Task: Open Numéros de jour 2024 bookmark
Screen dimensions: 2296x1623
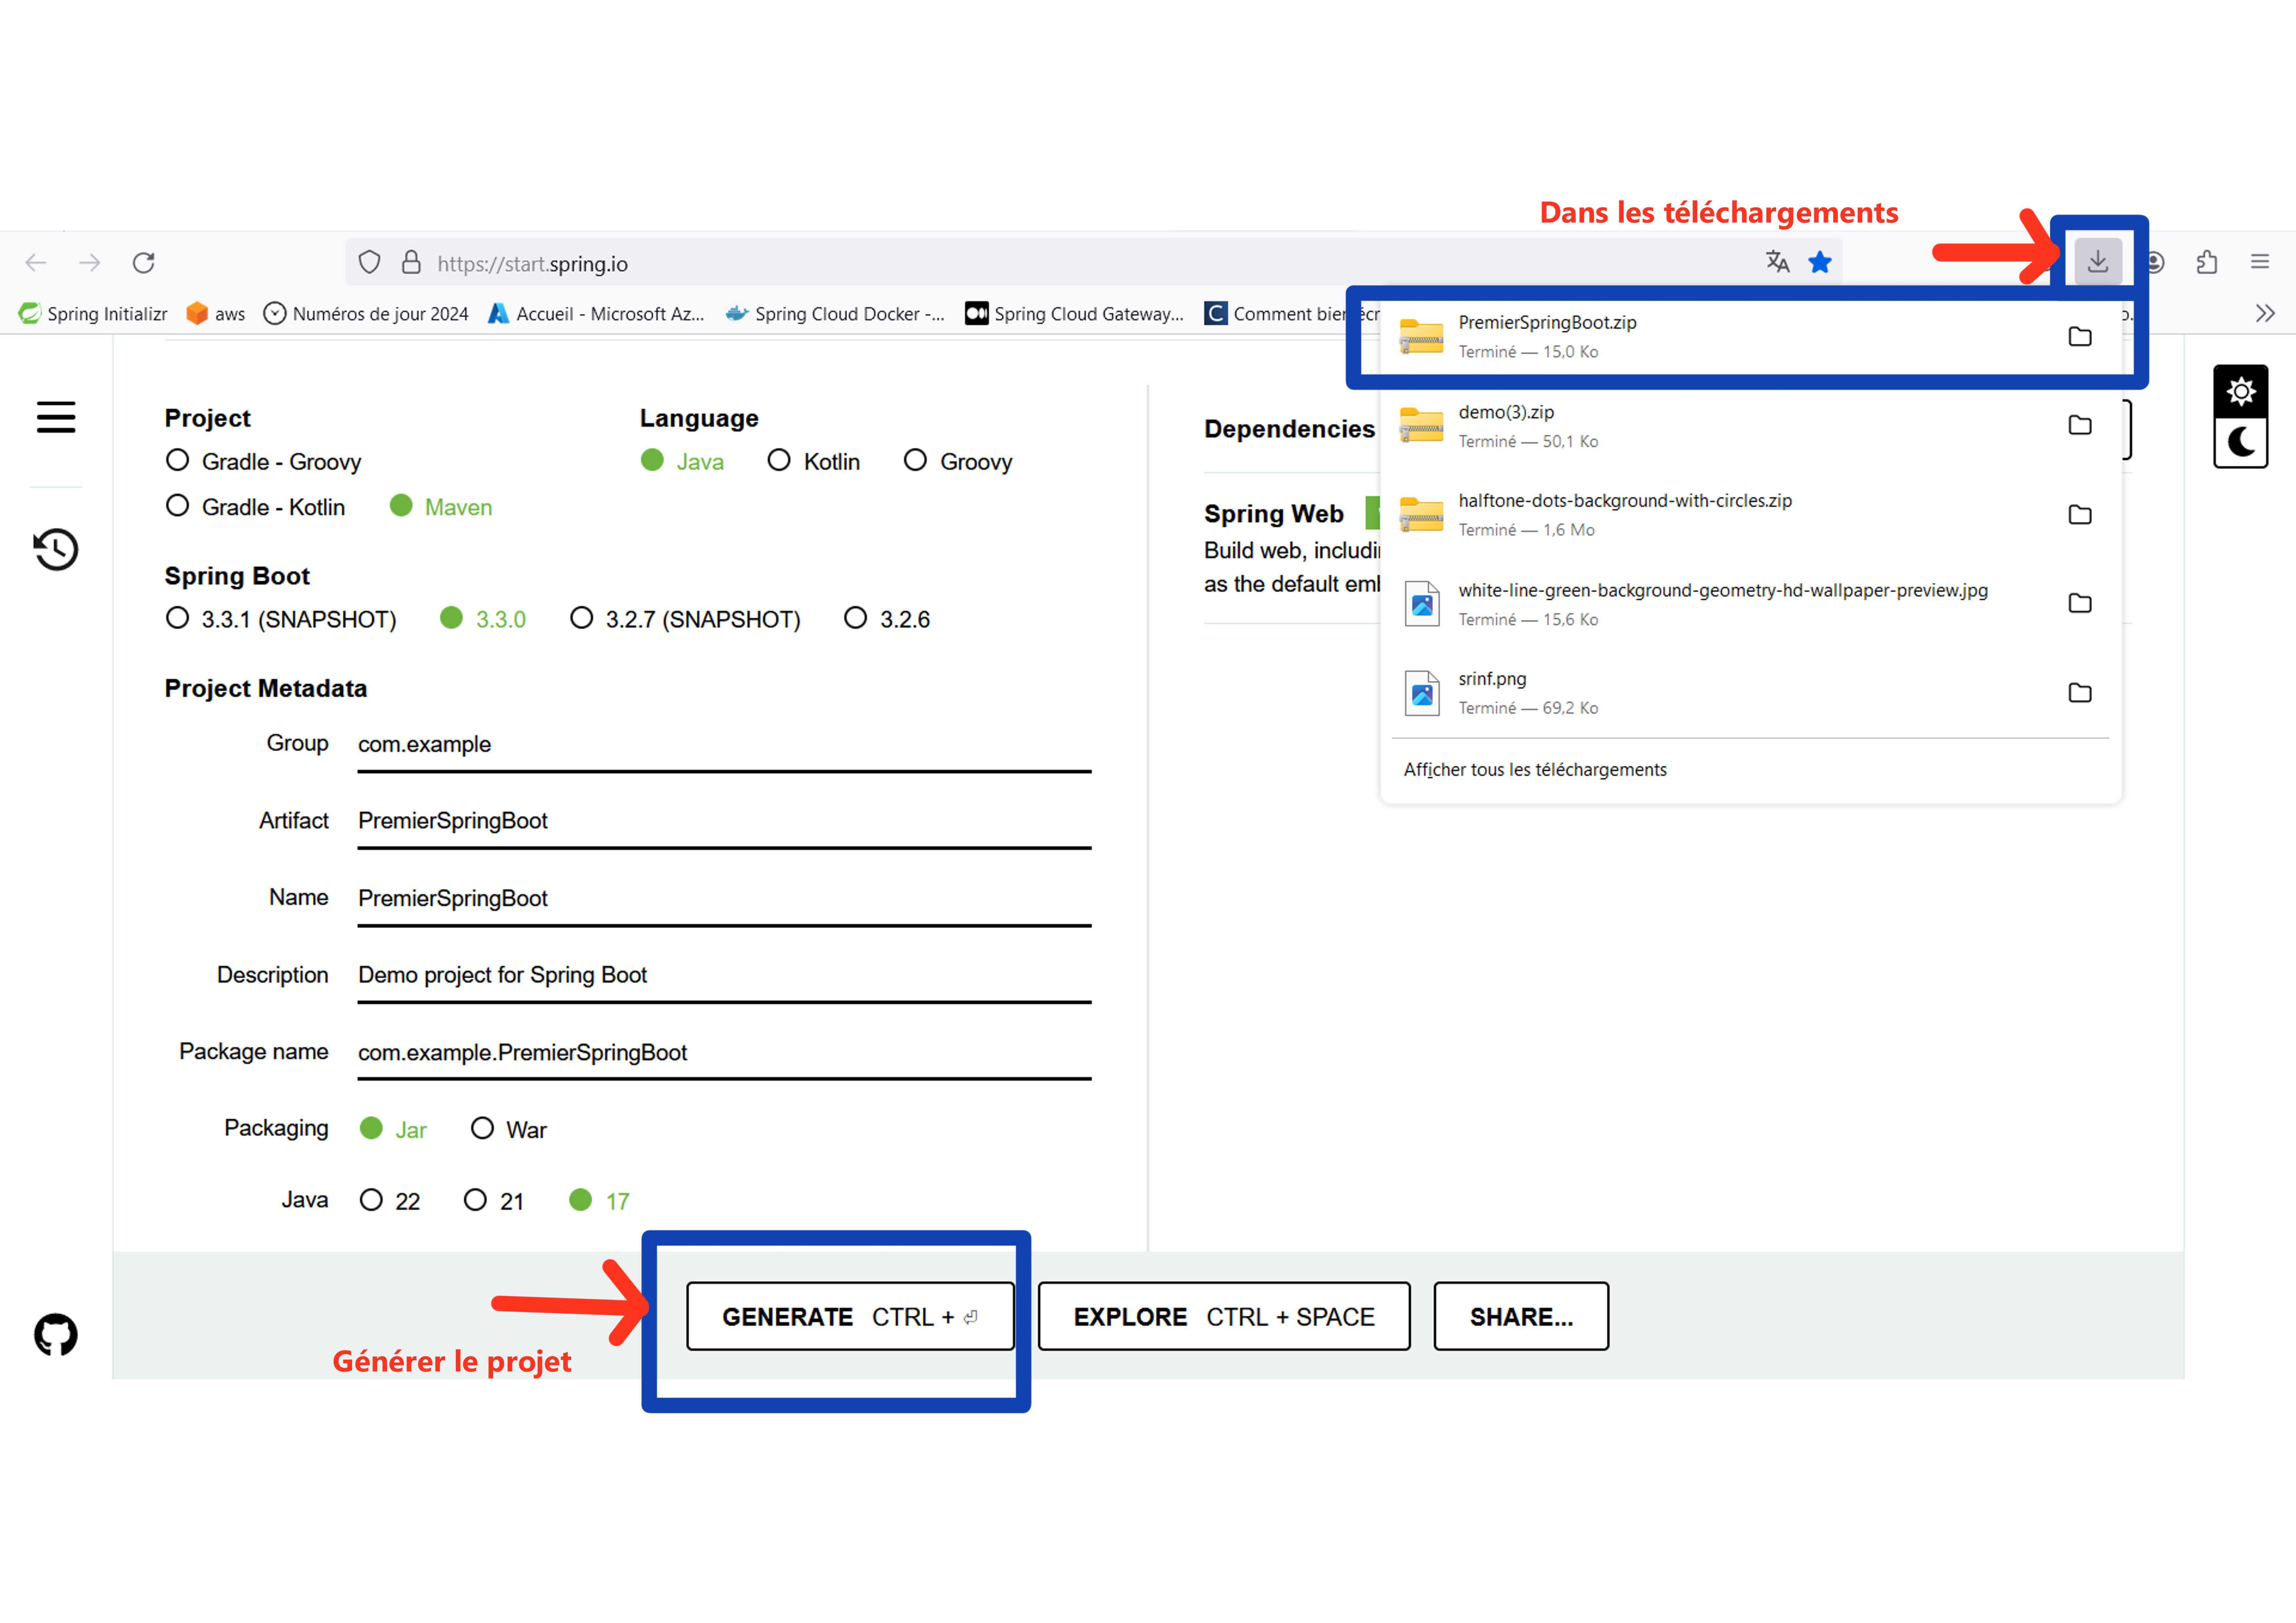Action: point(366,314)
